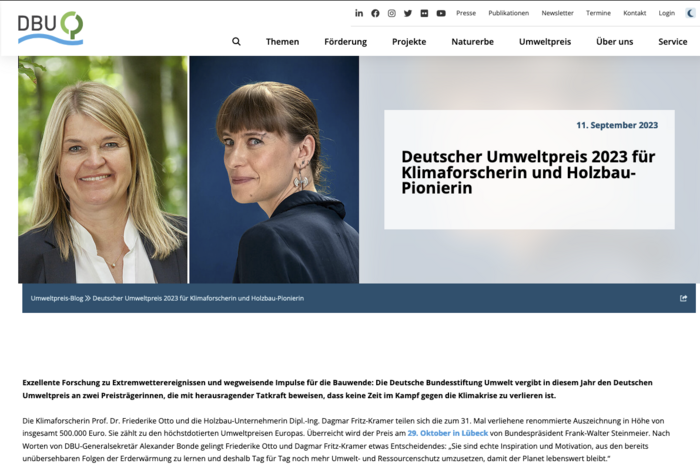The image size is (700, 467).
Task: Open the Themen menu
Action: (283, 42)
